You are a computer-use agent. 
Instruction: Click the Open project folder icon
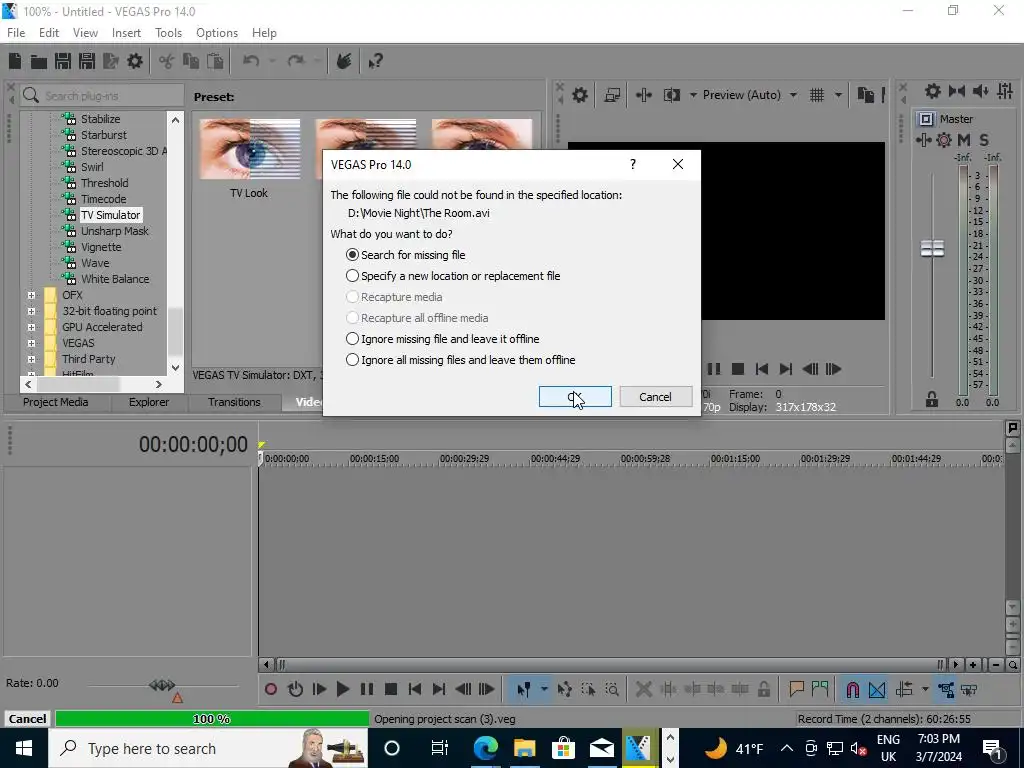point(39,61)
